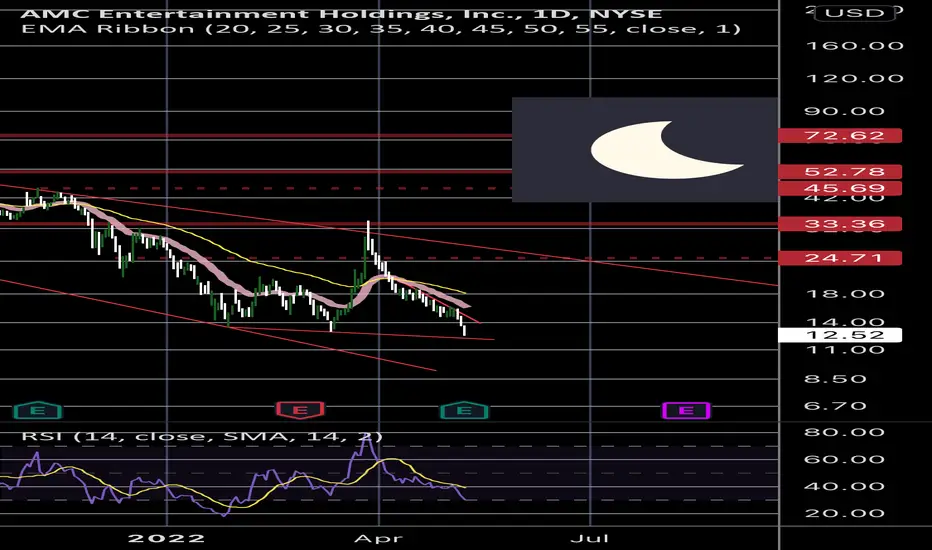
Task: Select the EMA Ribbon indicator legend
Action: coord(381,29)
